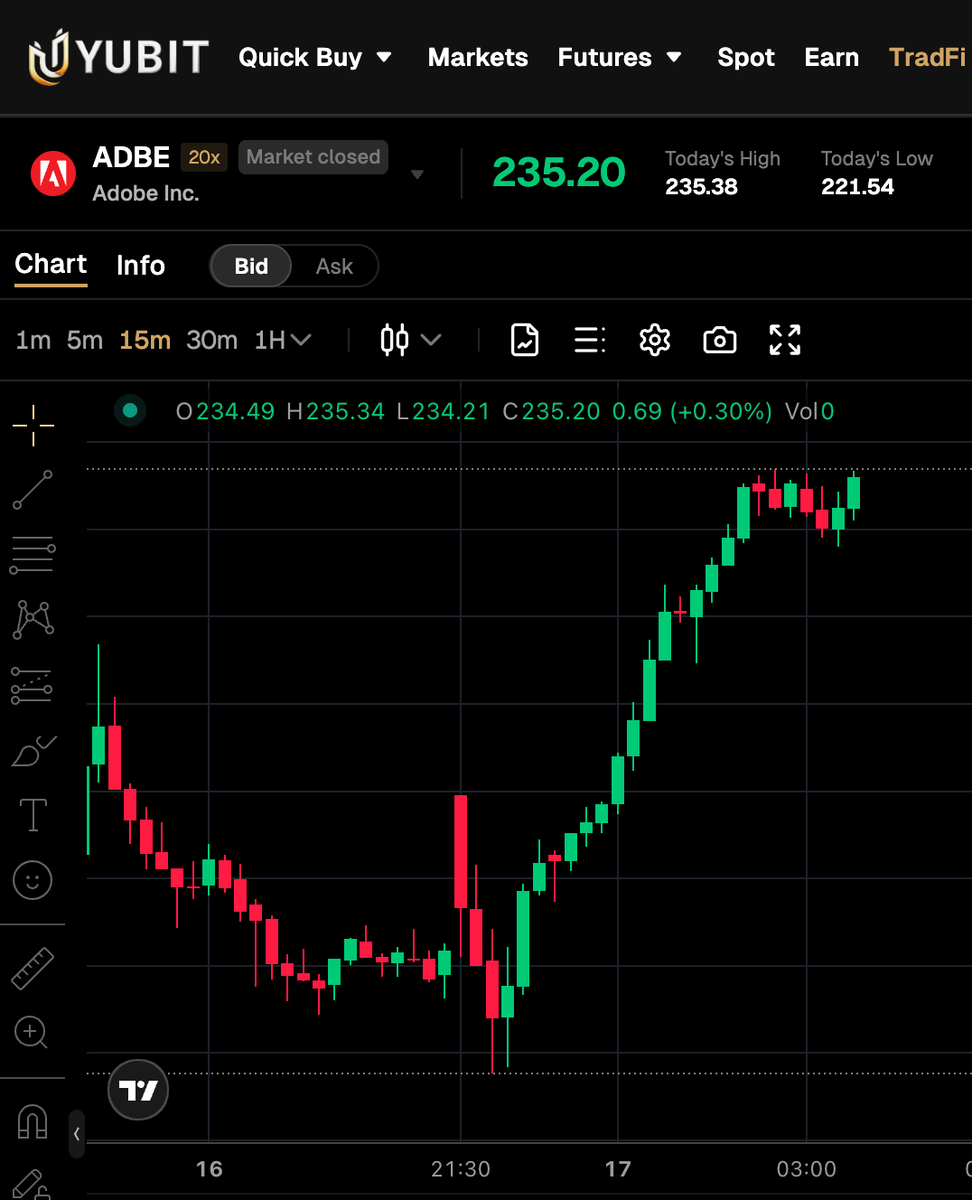
Task: Click the 20x leverage badge
Action: click(x=205, y=157)
